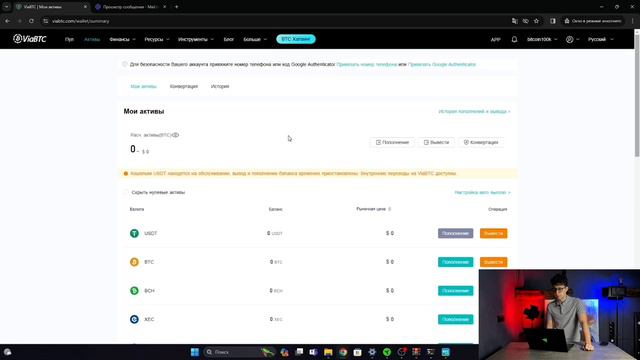Close the ViaBTC browser tab
The image size is (640, 360).
85,7
